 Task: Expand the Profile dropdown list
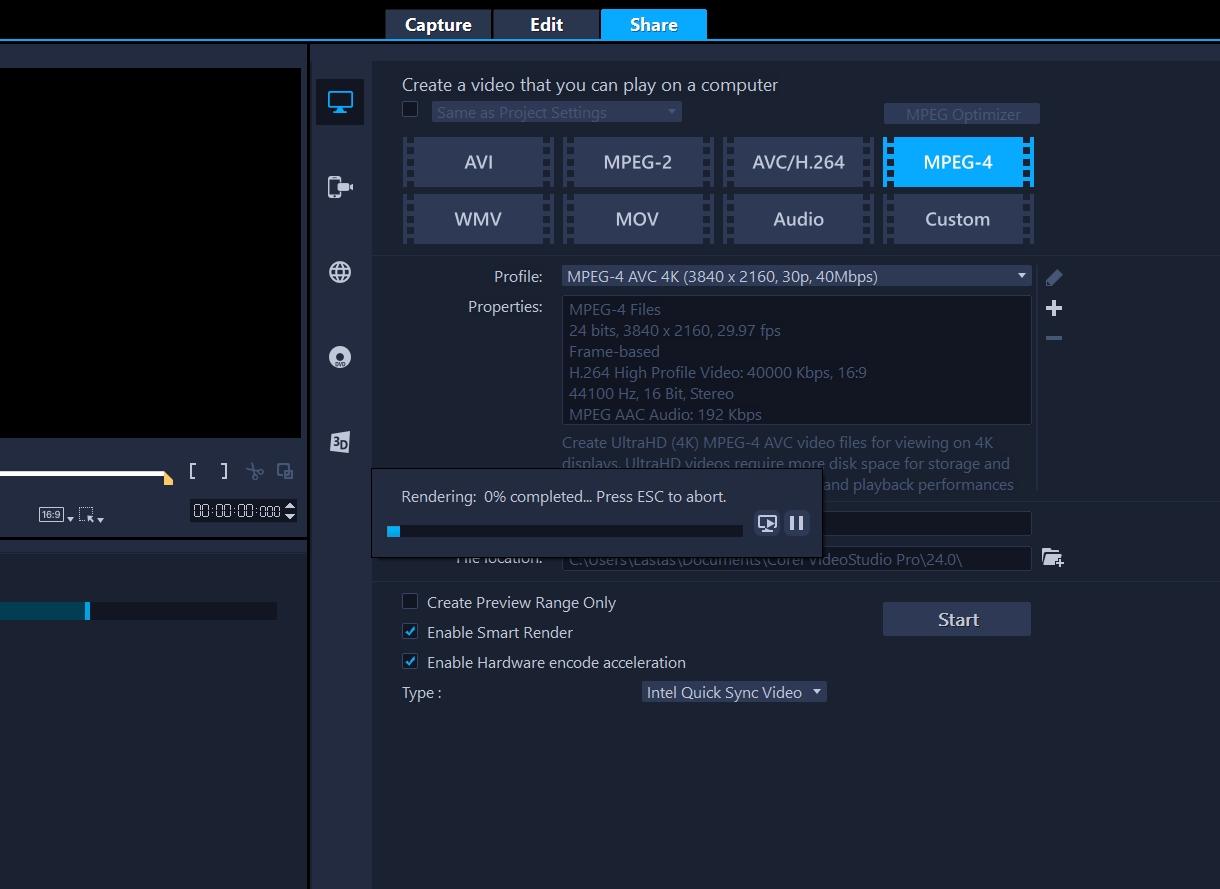pyautogui.click(x=1021, y=276)
